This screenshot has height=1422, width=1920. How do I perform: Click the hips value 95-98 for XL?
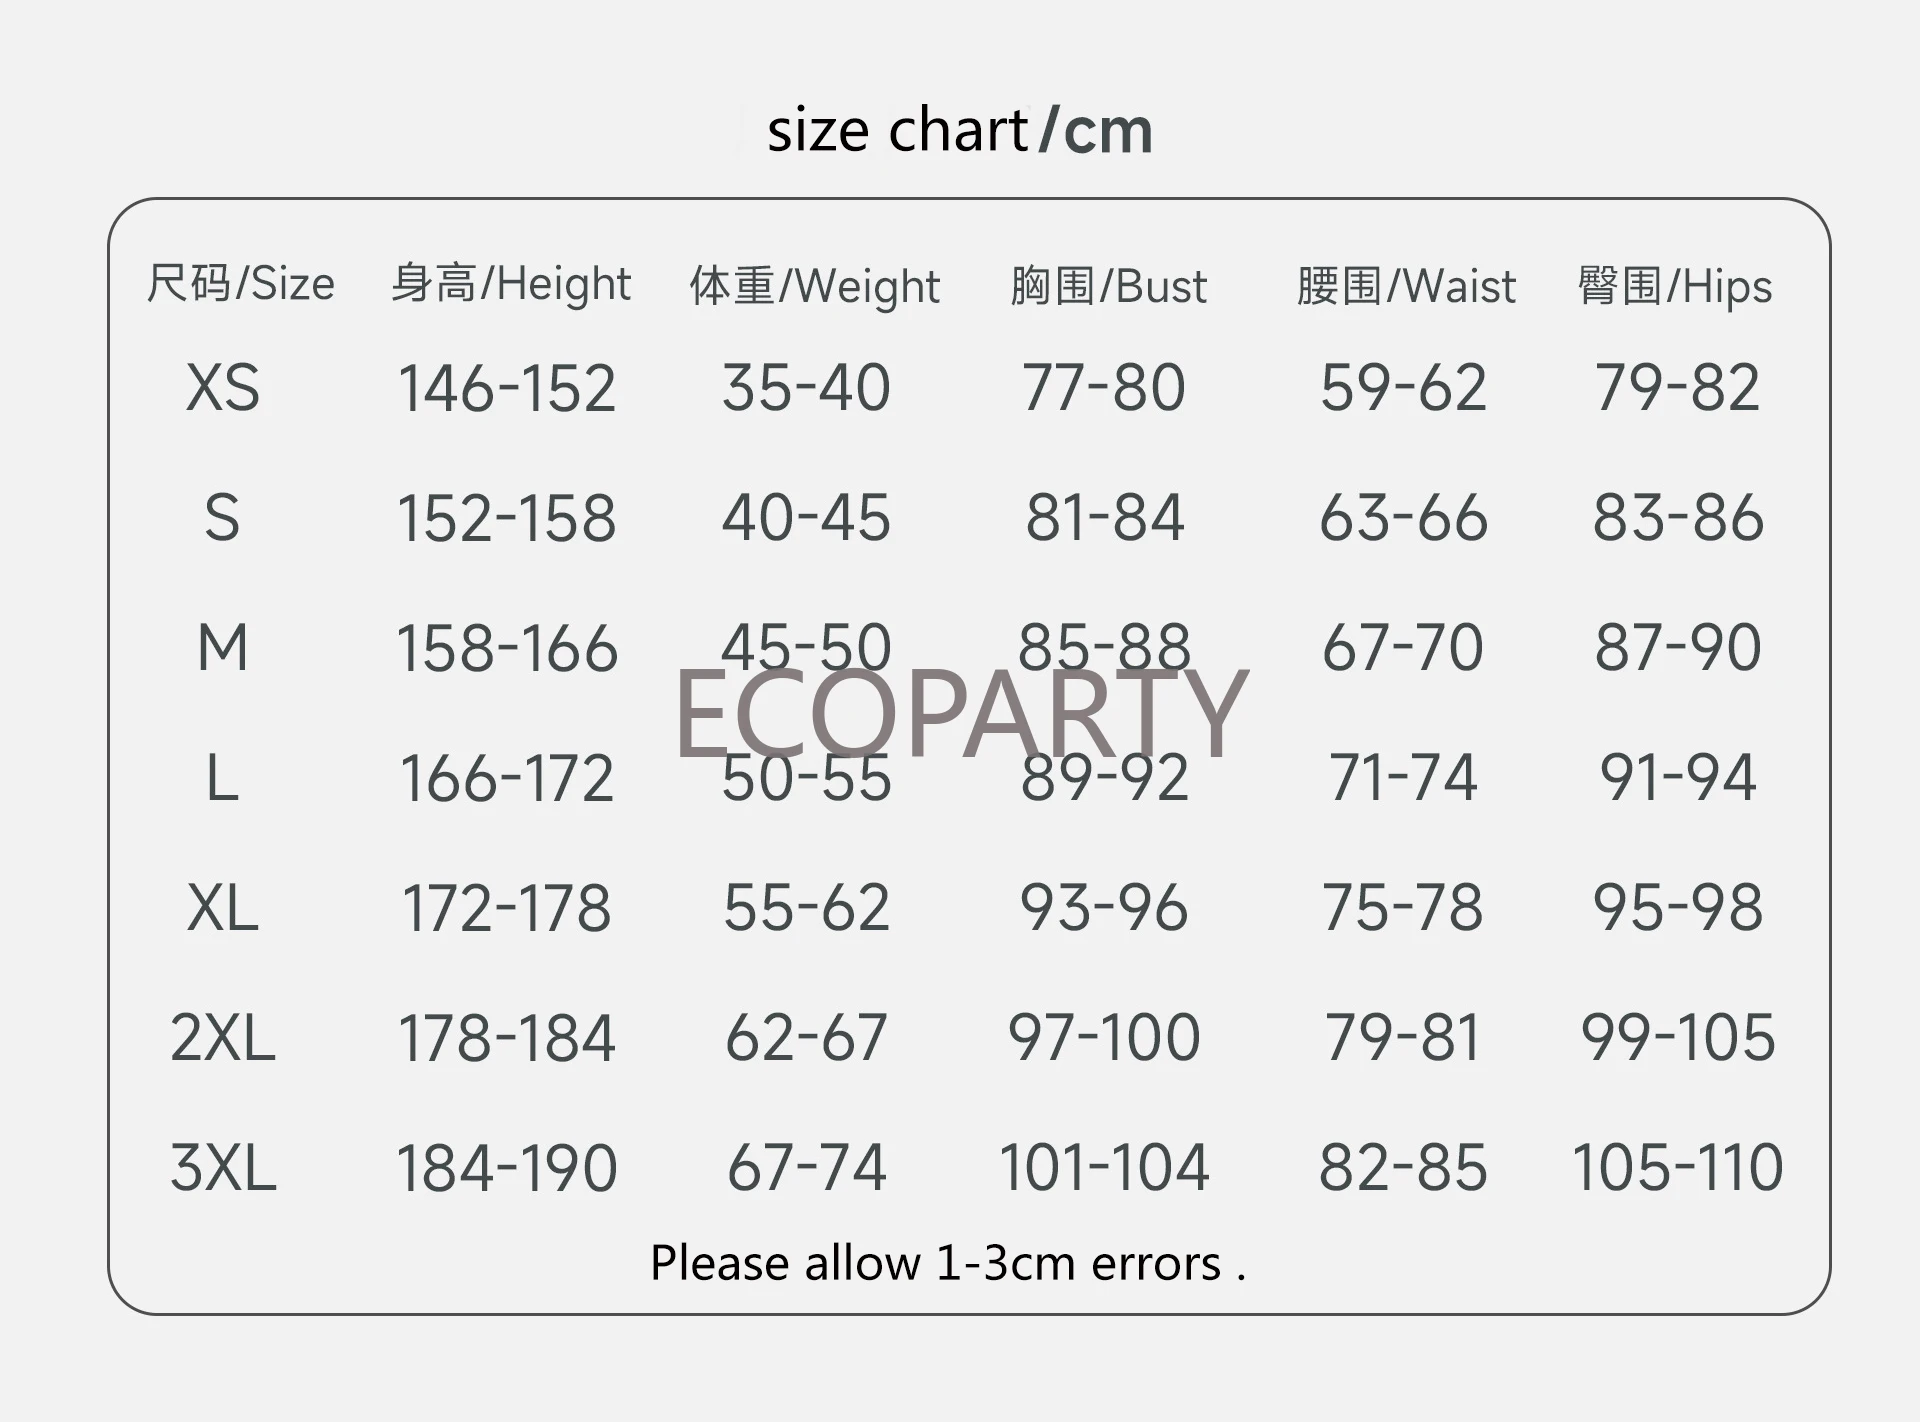coord(1677,908)
